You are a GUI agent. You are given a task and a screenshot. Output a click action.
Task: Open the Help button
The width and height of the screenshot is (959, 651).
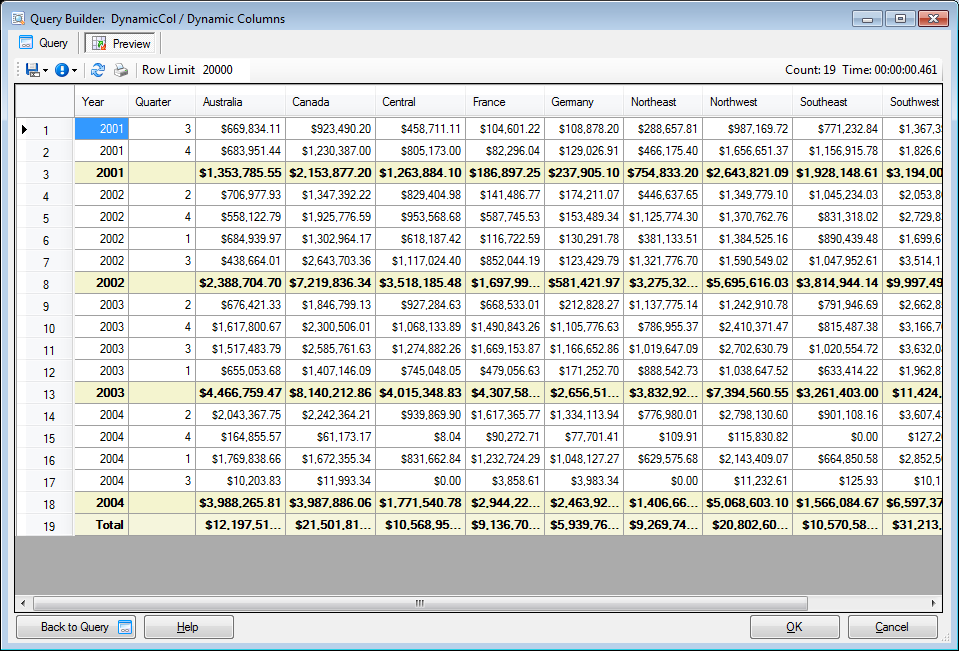click(188, 627)
